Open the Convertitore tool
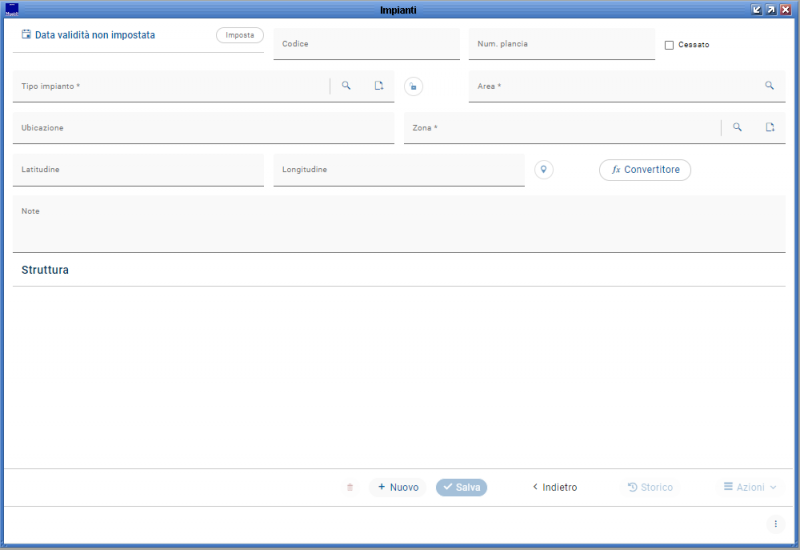This screenshot has width=800, height=550. coord(645,170)
